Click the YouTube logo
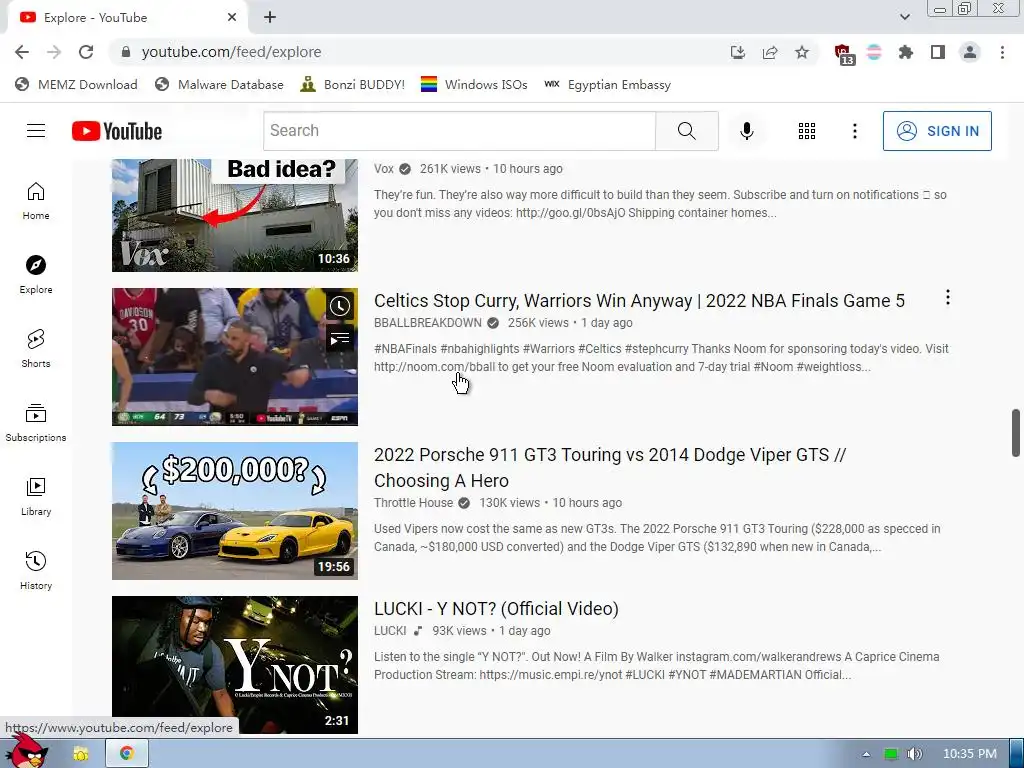1024x768 pixels. coord(117,131)
